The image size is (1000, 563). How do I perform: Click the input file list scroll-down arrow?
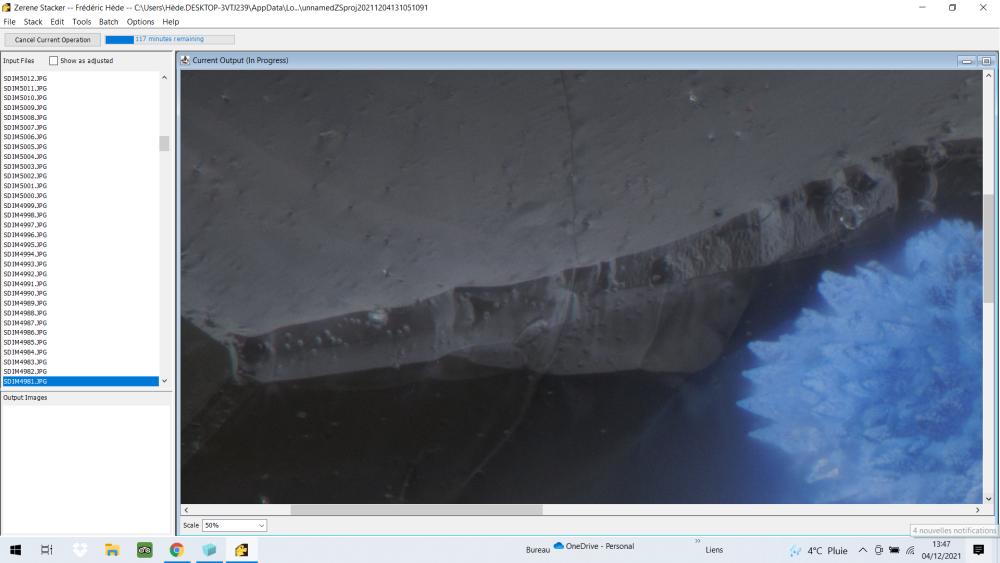pyautogui.click(x=164, y=381)
